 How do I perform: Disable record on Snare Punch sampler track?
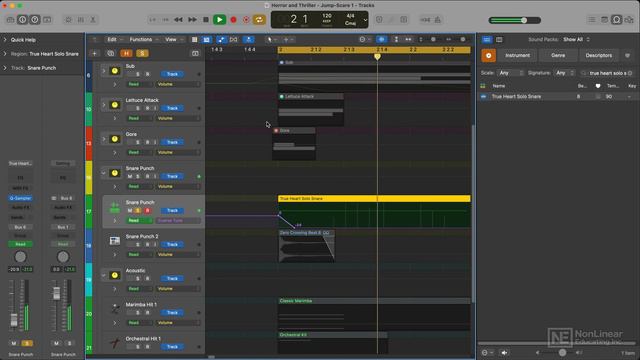point(147,211)
